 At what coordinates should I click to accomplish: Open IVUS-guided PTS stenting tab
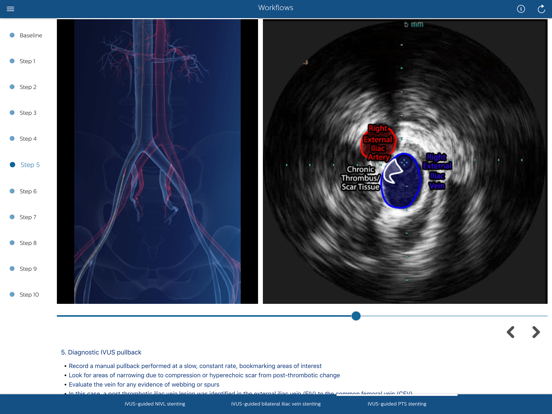397,404
